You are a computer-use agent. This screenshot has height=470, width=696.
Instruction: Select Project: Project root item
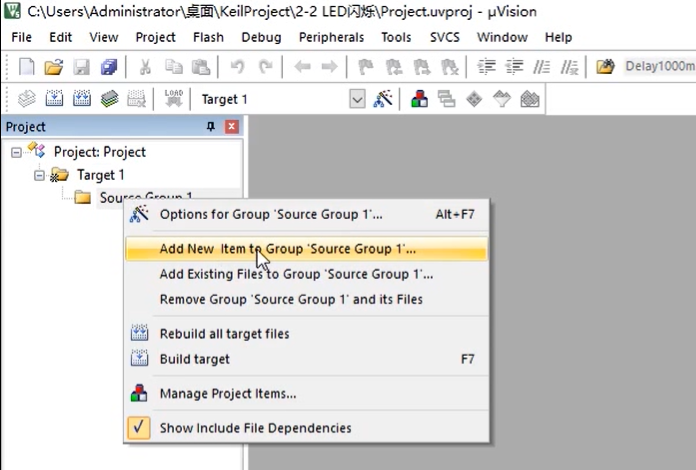100,152
